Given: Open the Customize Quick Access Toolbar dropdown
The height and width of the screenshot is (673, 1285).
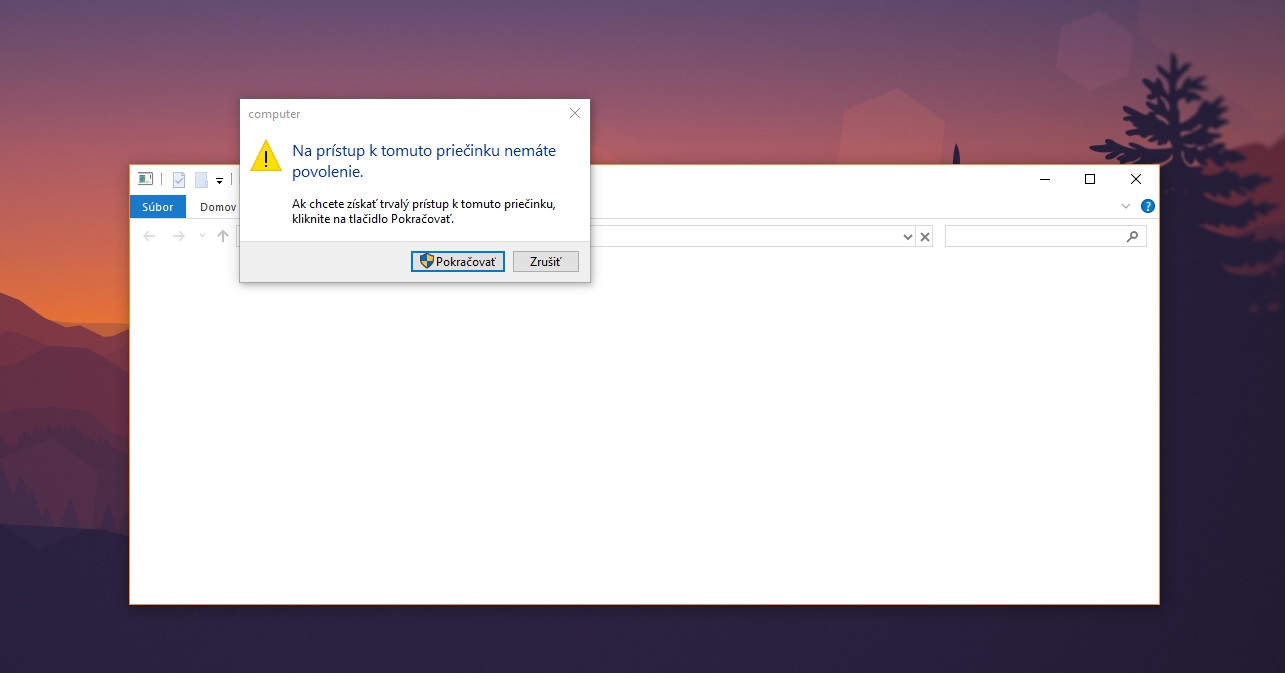Looking at the screenshot, I should [219, 181].
